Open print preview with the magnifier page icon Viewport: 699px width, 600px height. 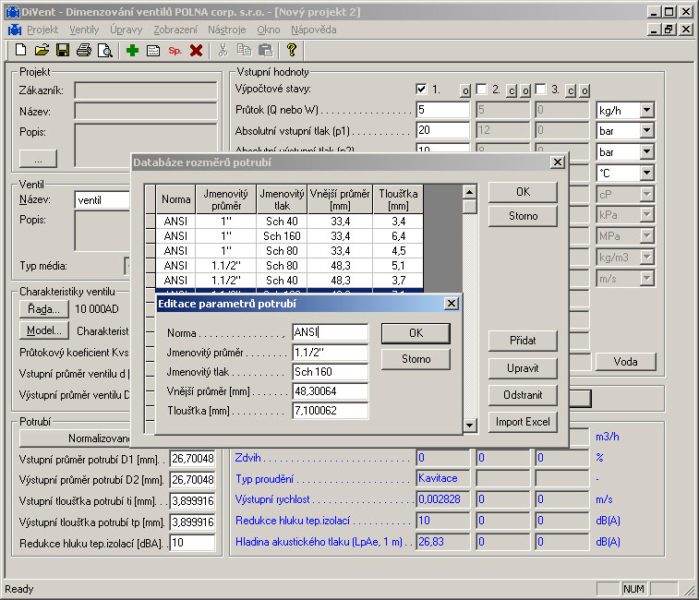105,50
